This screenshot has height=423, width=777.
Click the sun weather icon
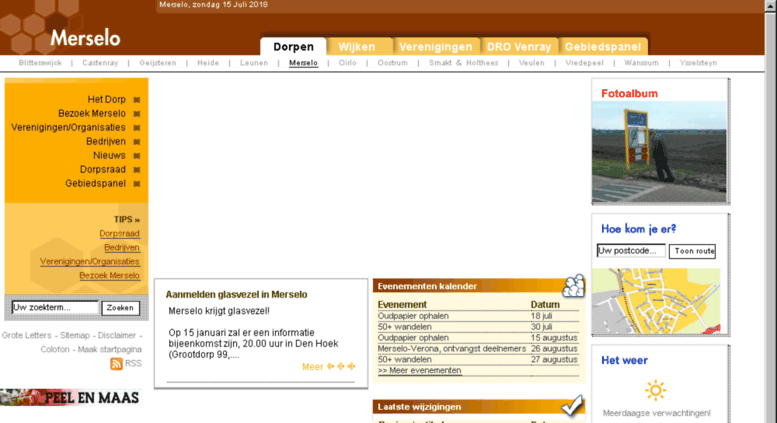point(655,390)
